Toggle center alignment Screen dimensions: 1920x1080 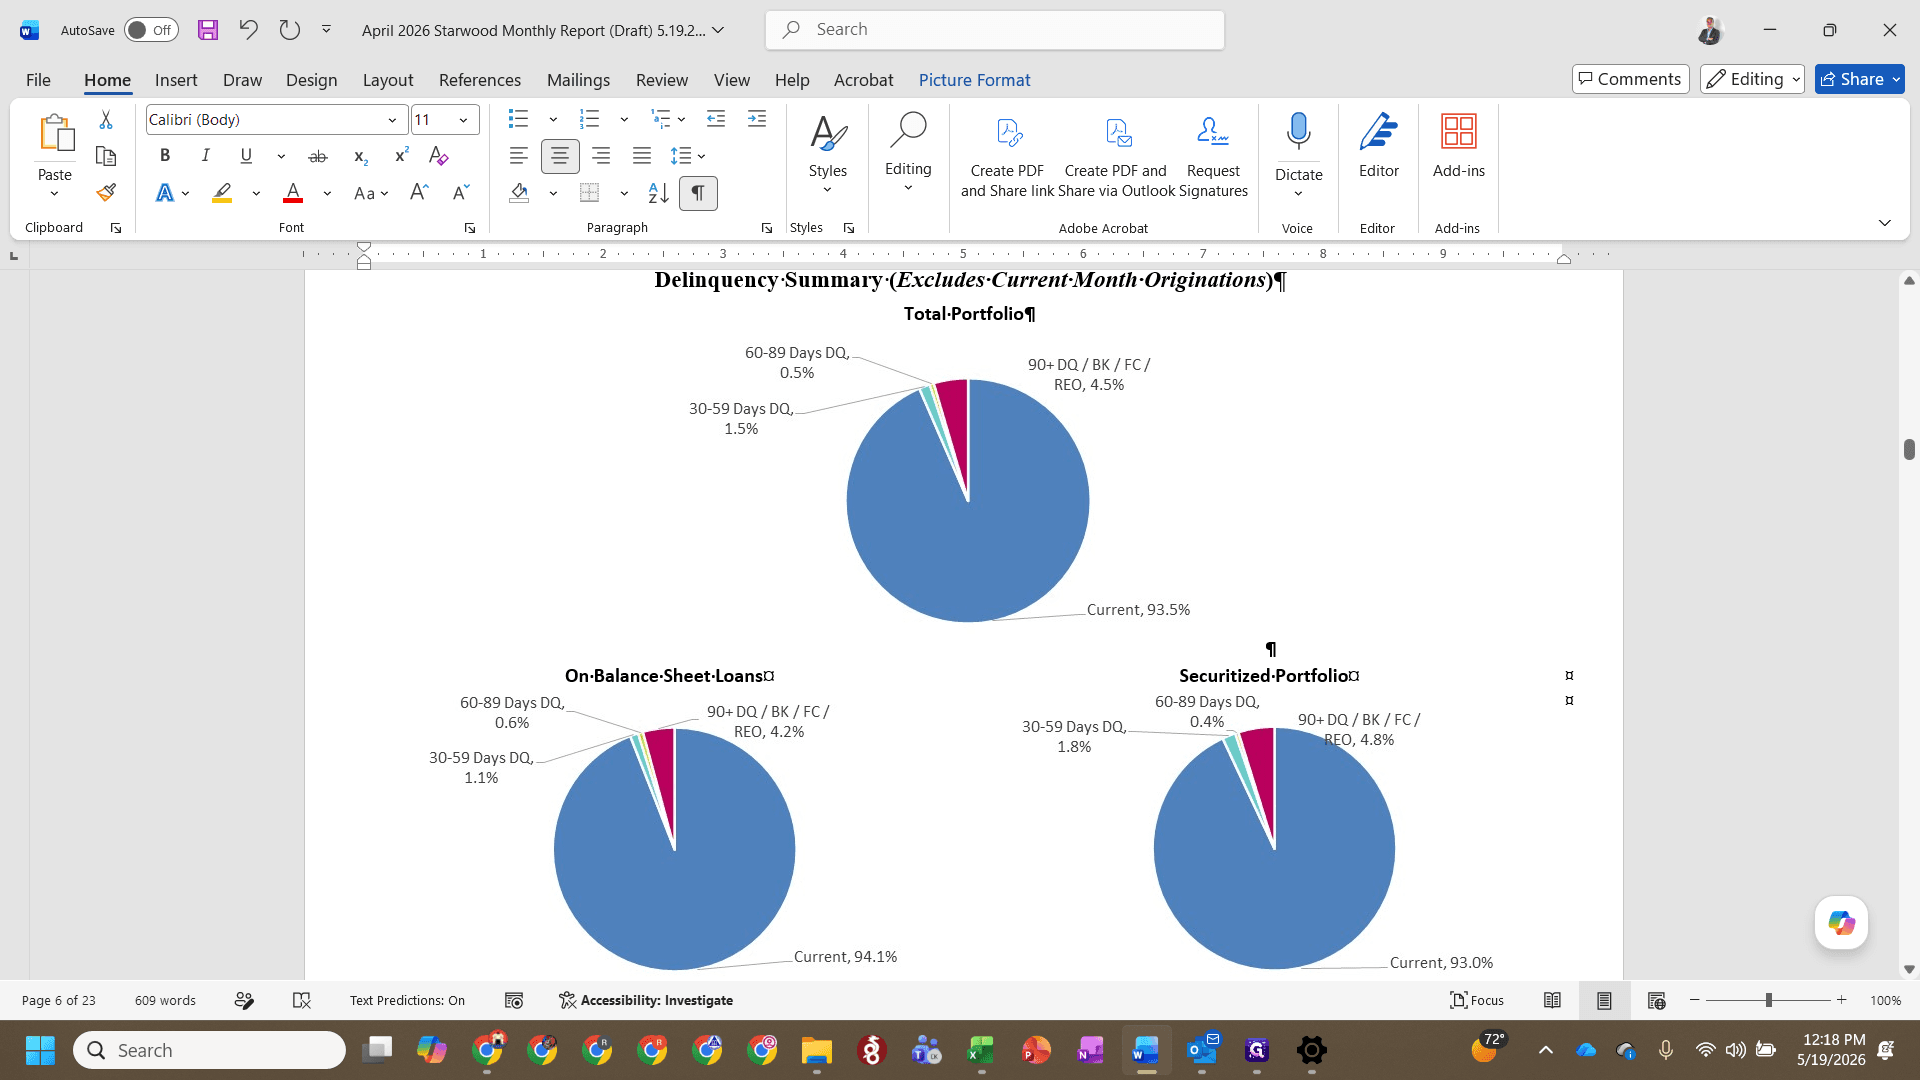click(x=560, y=156)
